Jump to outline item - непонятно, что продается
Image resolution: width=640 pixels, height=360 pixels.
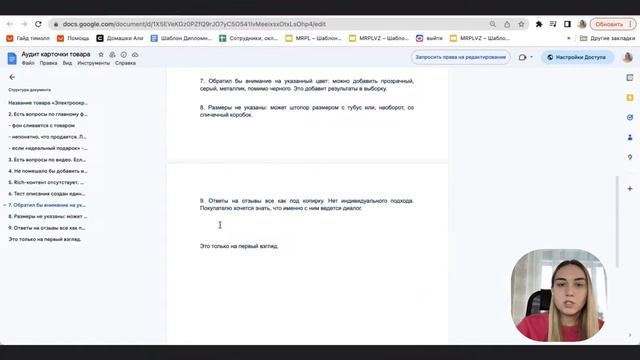click(x=48, y=137)
